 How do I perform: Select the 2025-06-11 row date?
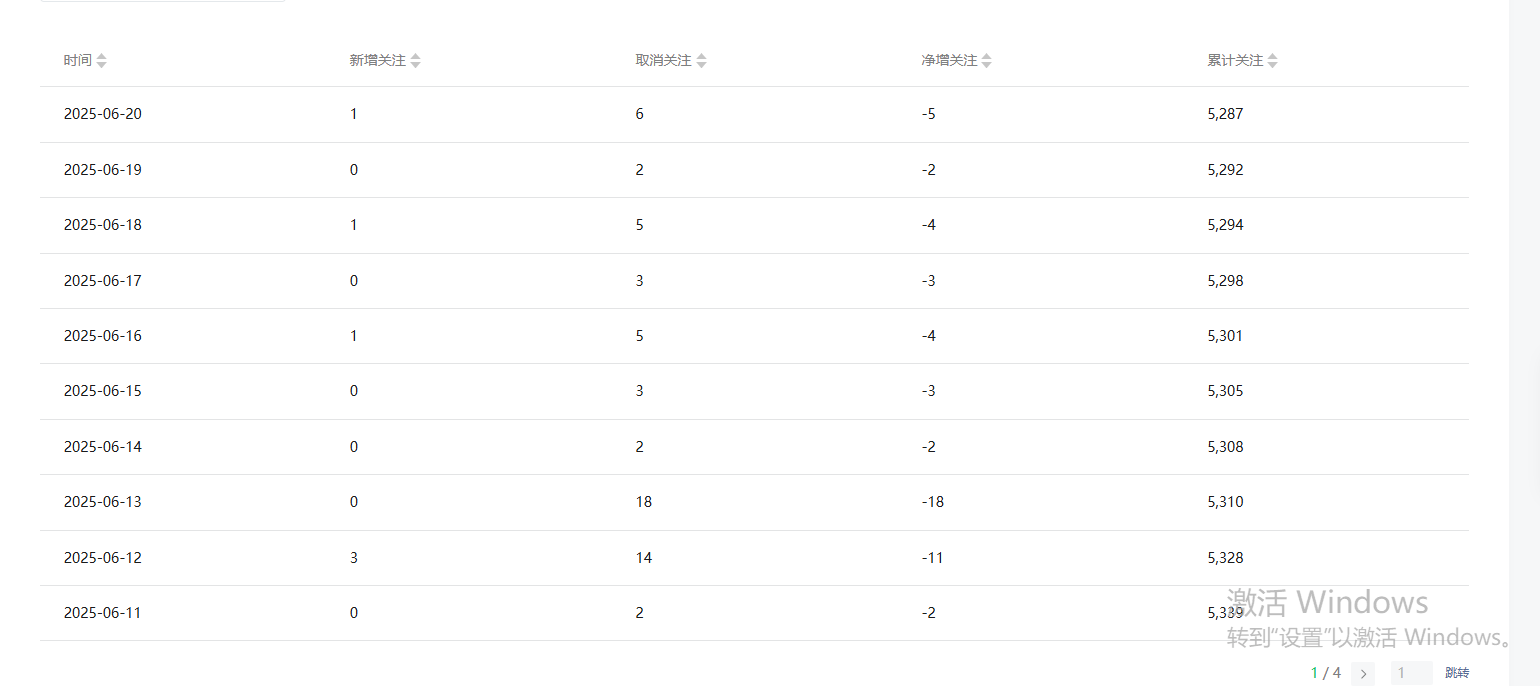[x=103, y=613]
